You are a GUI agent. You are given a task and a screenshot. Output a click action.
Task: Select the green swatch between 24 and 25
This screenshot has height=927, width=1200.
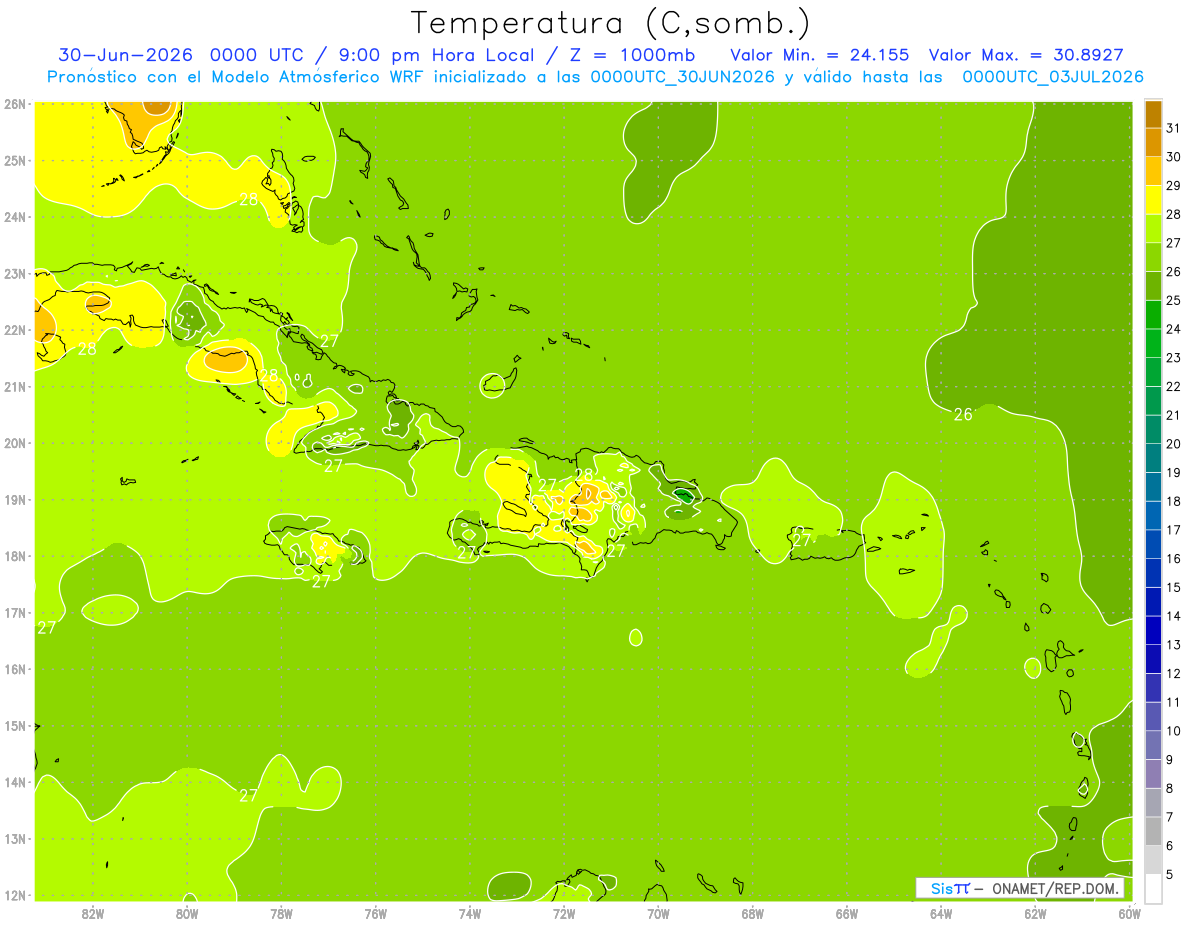coord(1153,315)
